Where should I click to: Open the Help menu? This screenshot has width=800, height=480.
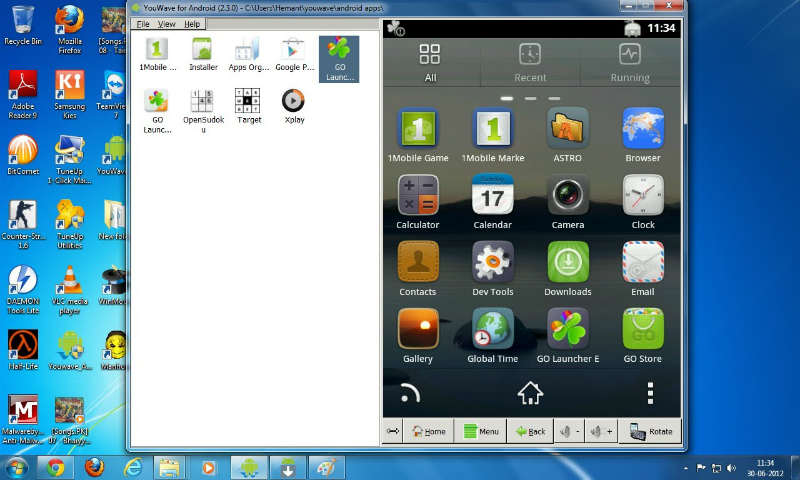pos(192,23)
